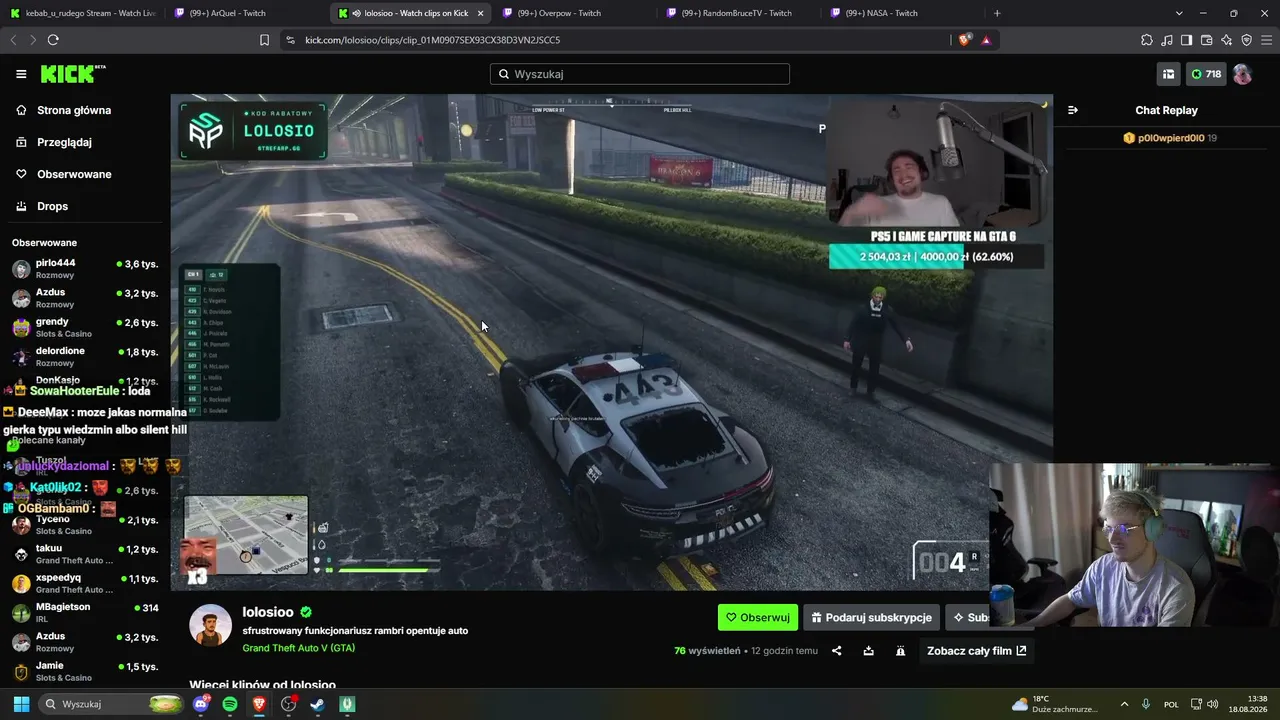Open recommended channel MBagietson
This screenshot has height=720, width=1280.
pyautogui.click(x=85, y=613)
